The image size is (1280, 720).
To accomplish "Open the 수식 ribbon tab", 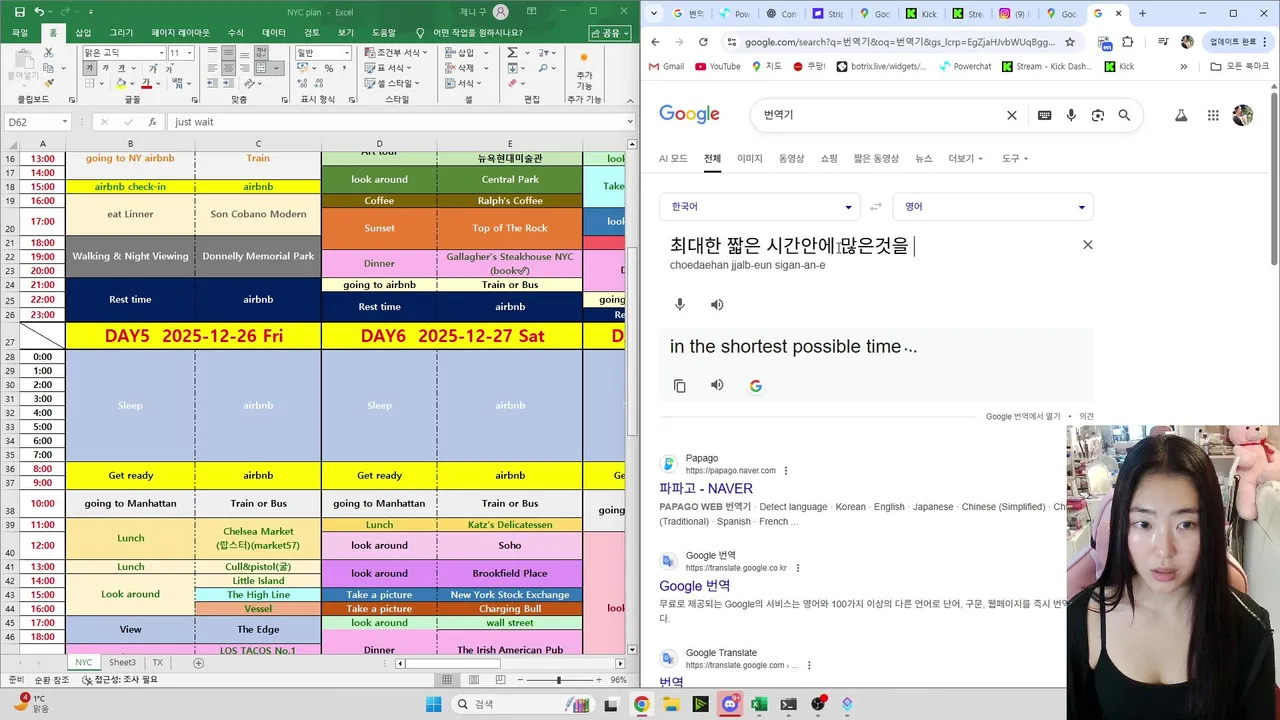I will click(x=236, y=33).
